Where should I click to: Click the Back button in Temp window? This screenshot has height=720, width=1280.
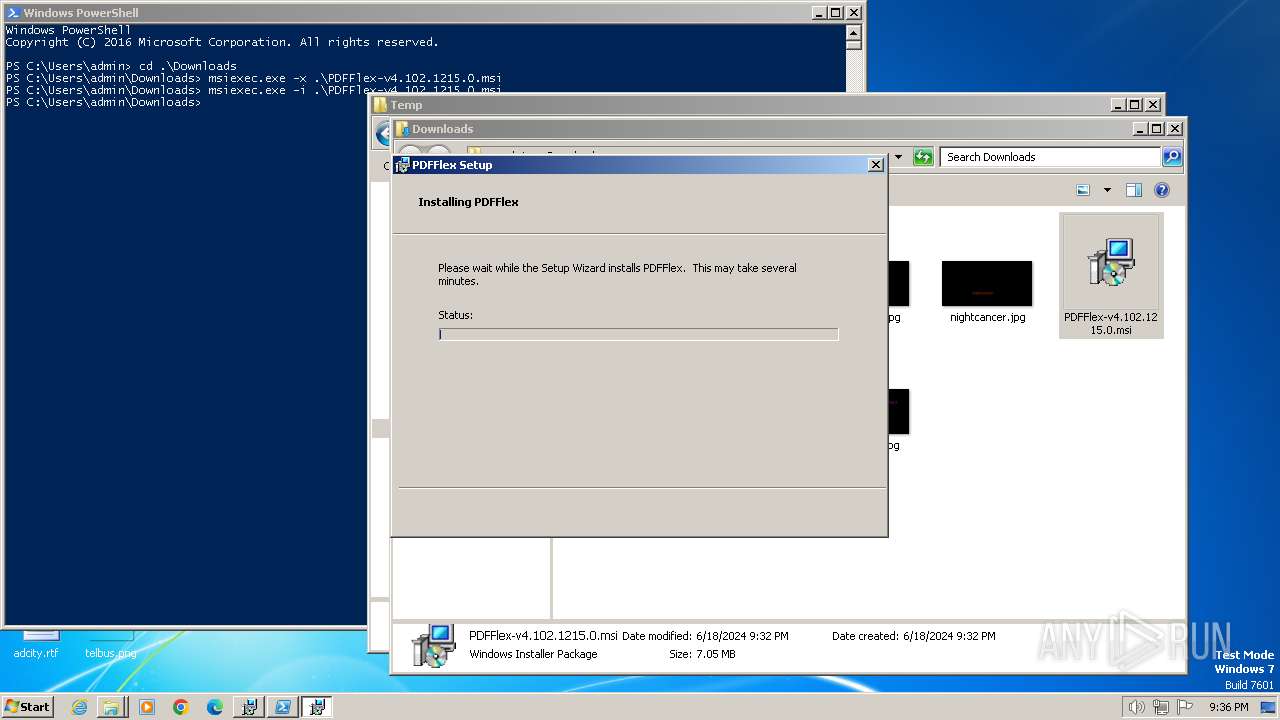(381, 133)
